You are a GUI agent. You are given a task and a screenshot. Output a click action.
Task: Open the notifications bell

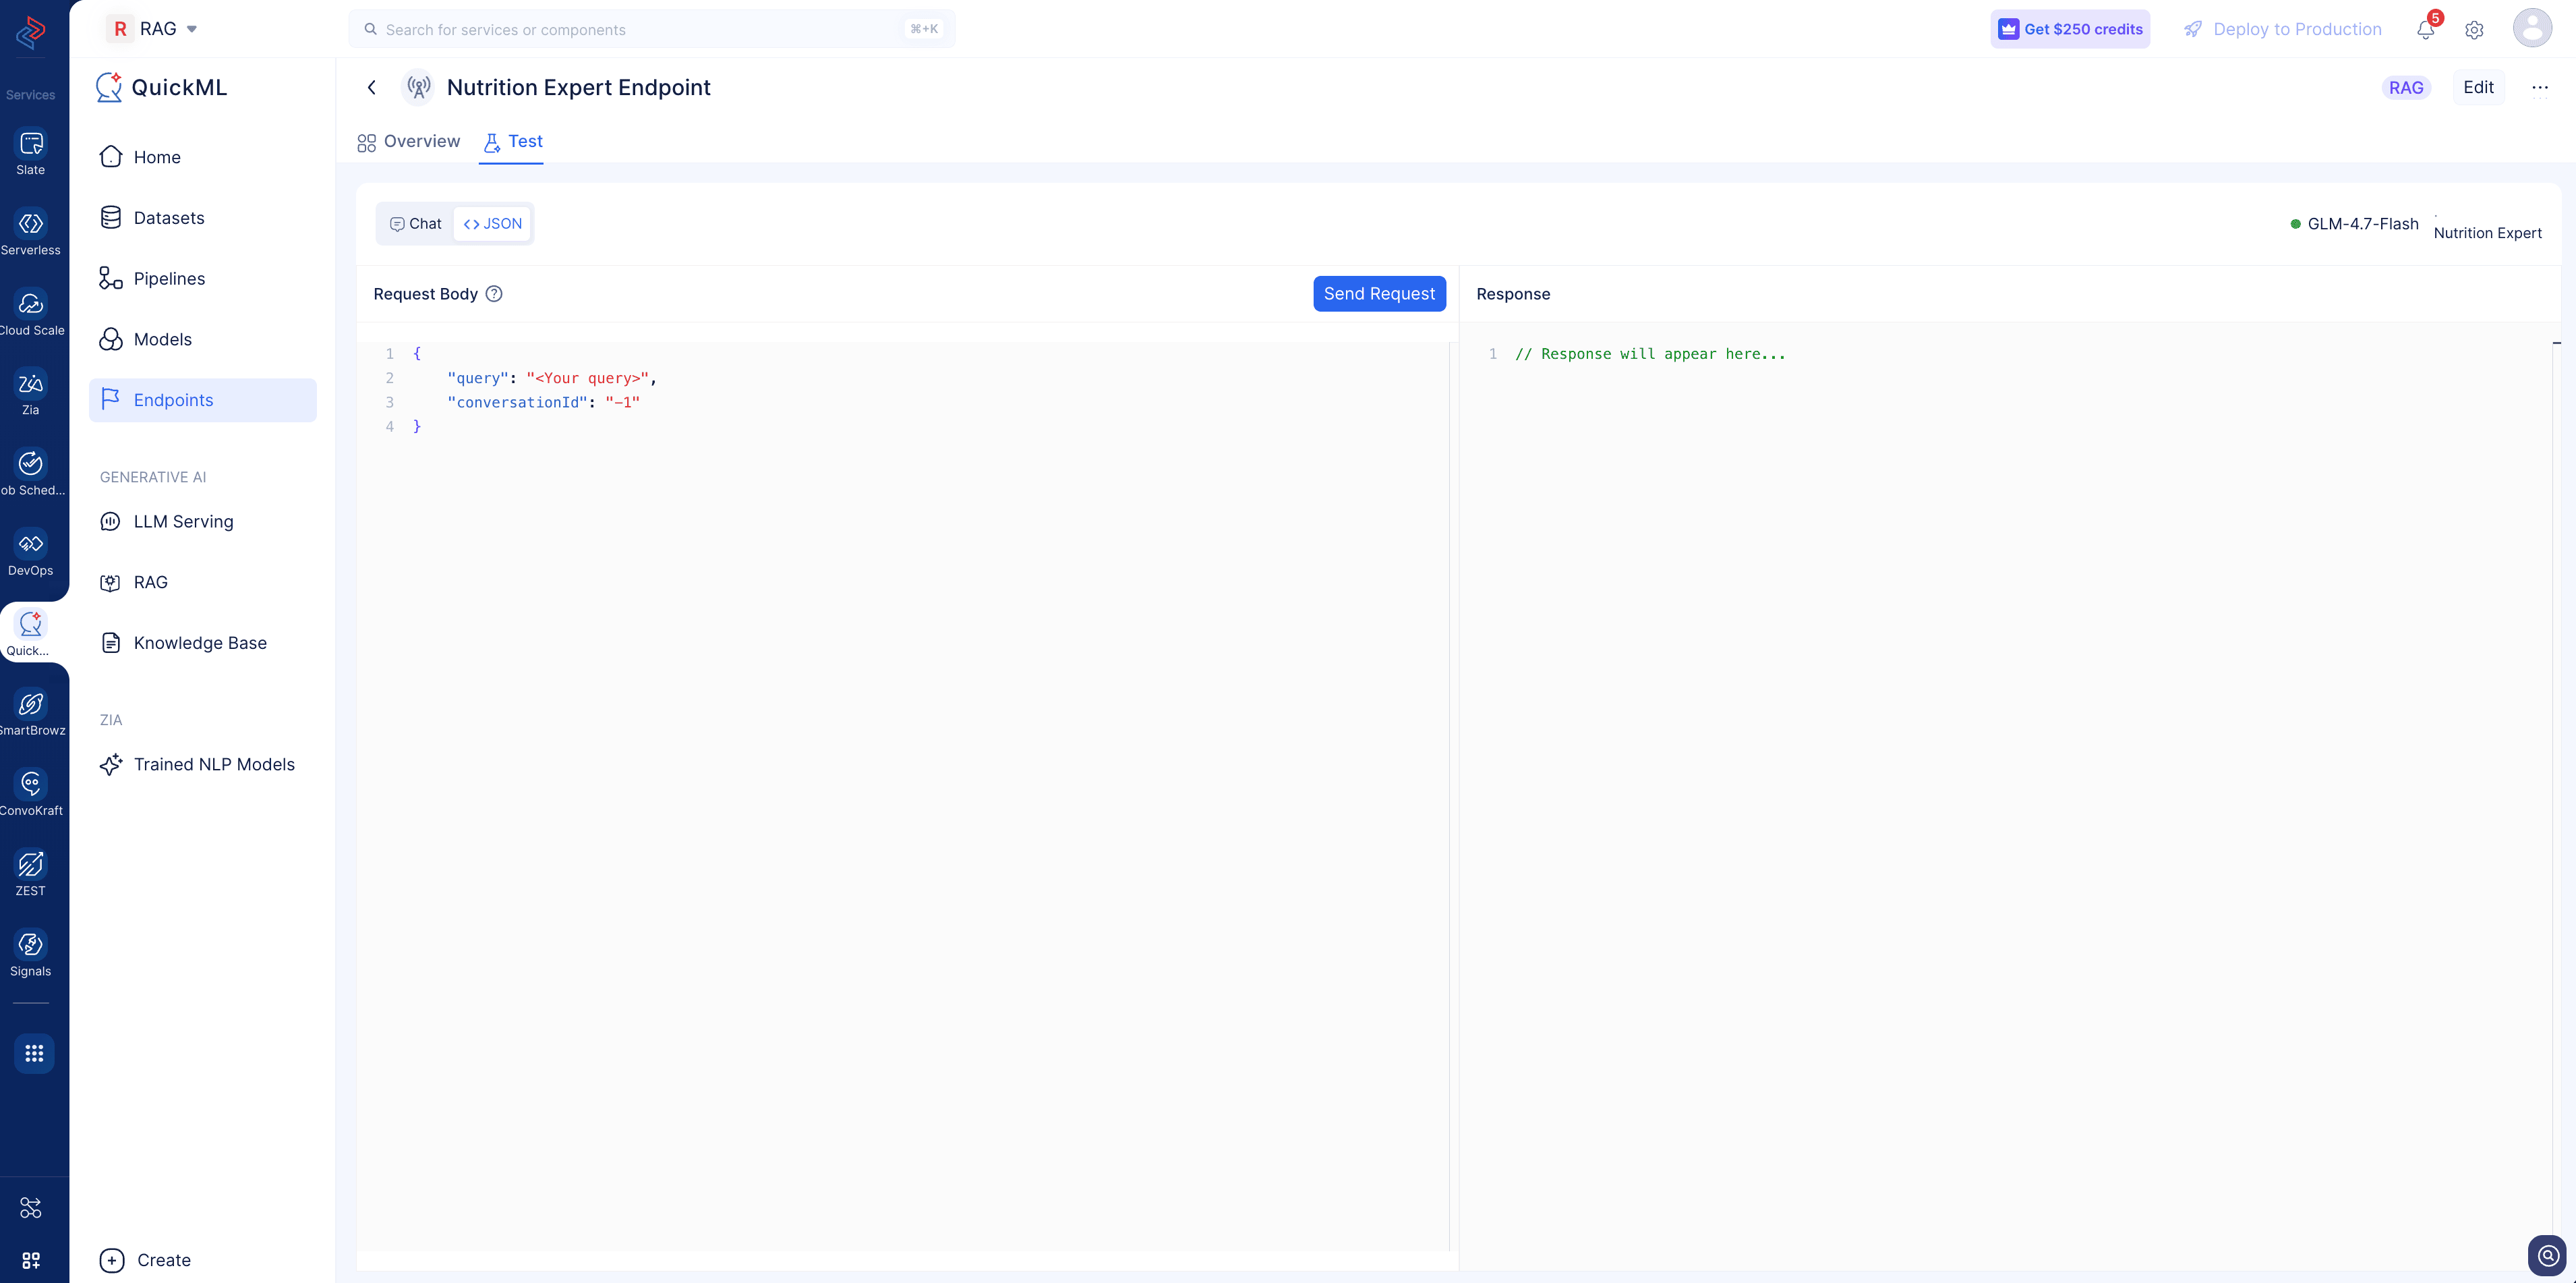pyautogui.click(x=2425, y=29)
